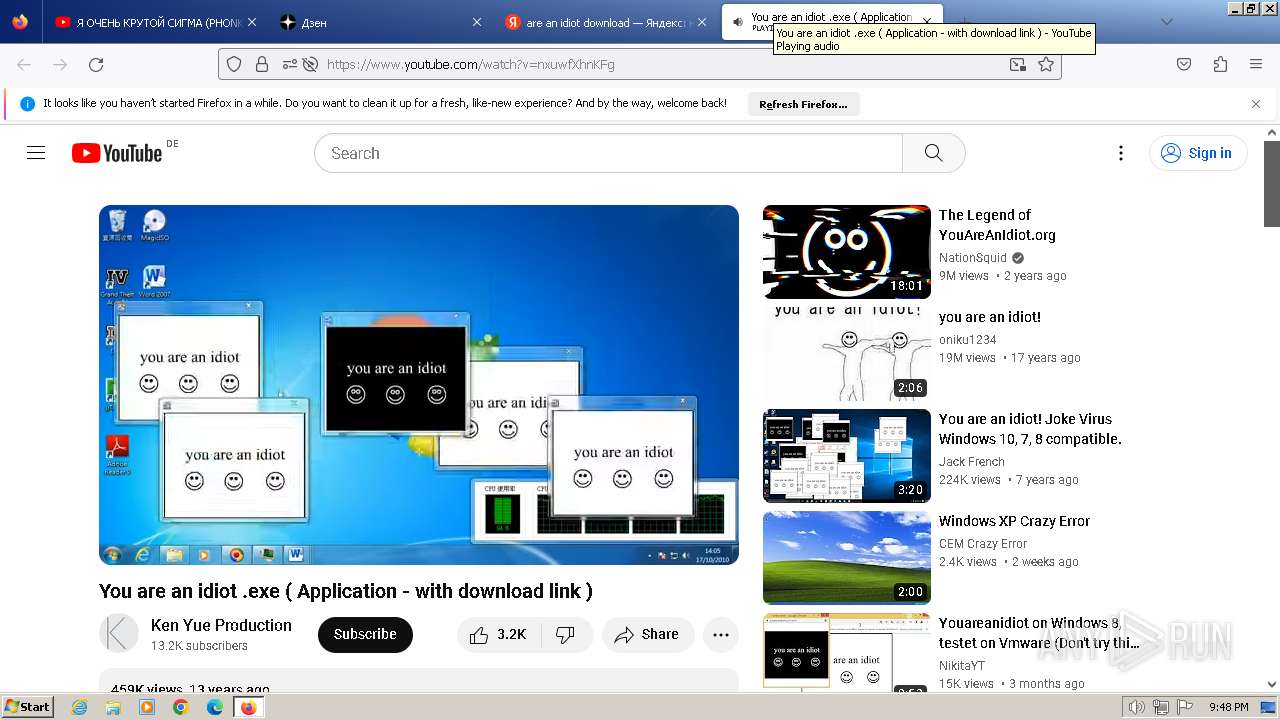Click Firefox taskbar button
The image size is (1280, 720).
click(248, 707)
